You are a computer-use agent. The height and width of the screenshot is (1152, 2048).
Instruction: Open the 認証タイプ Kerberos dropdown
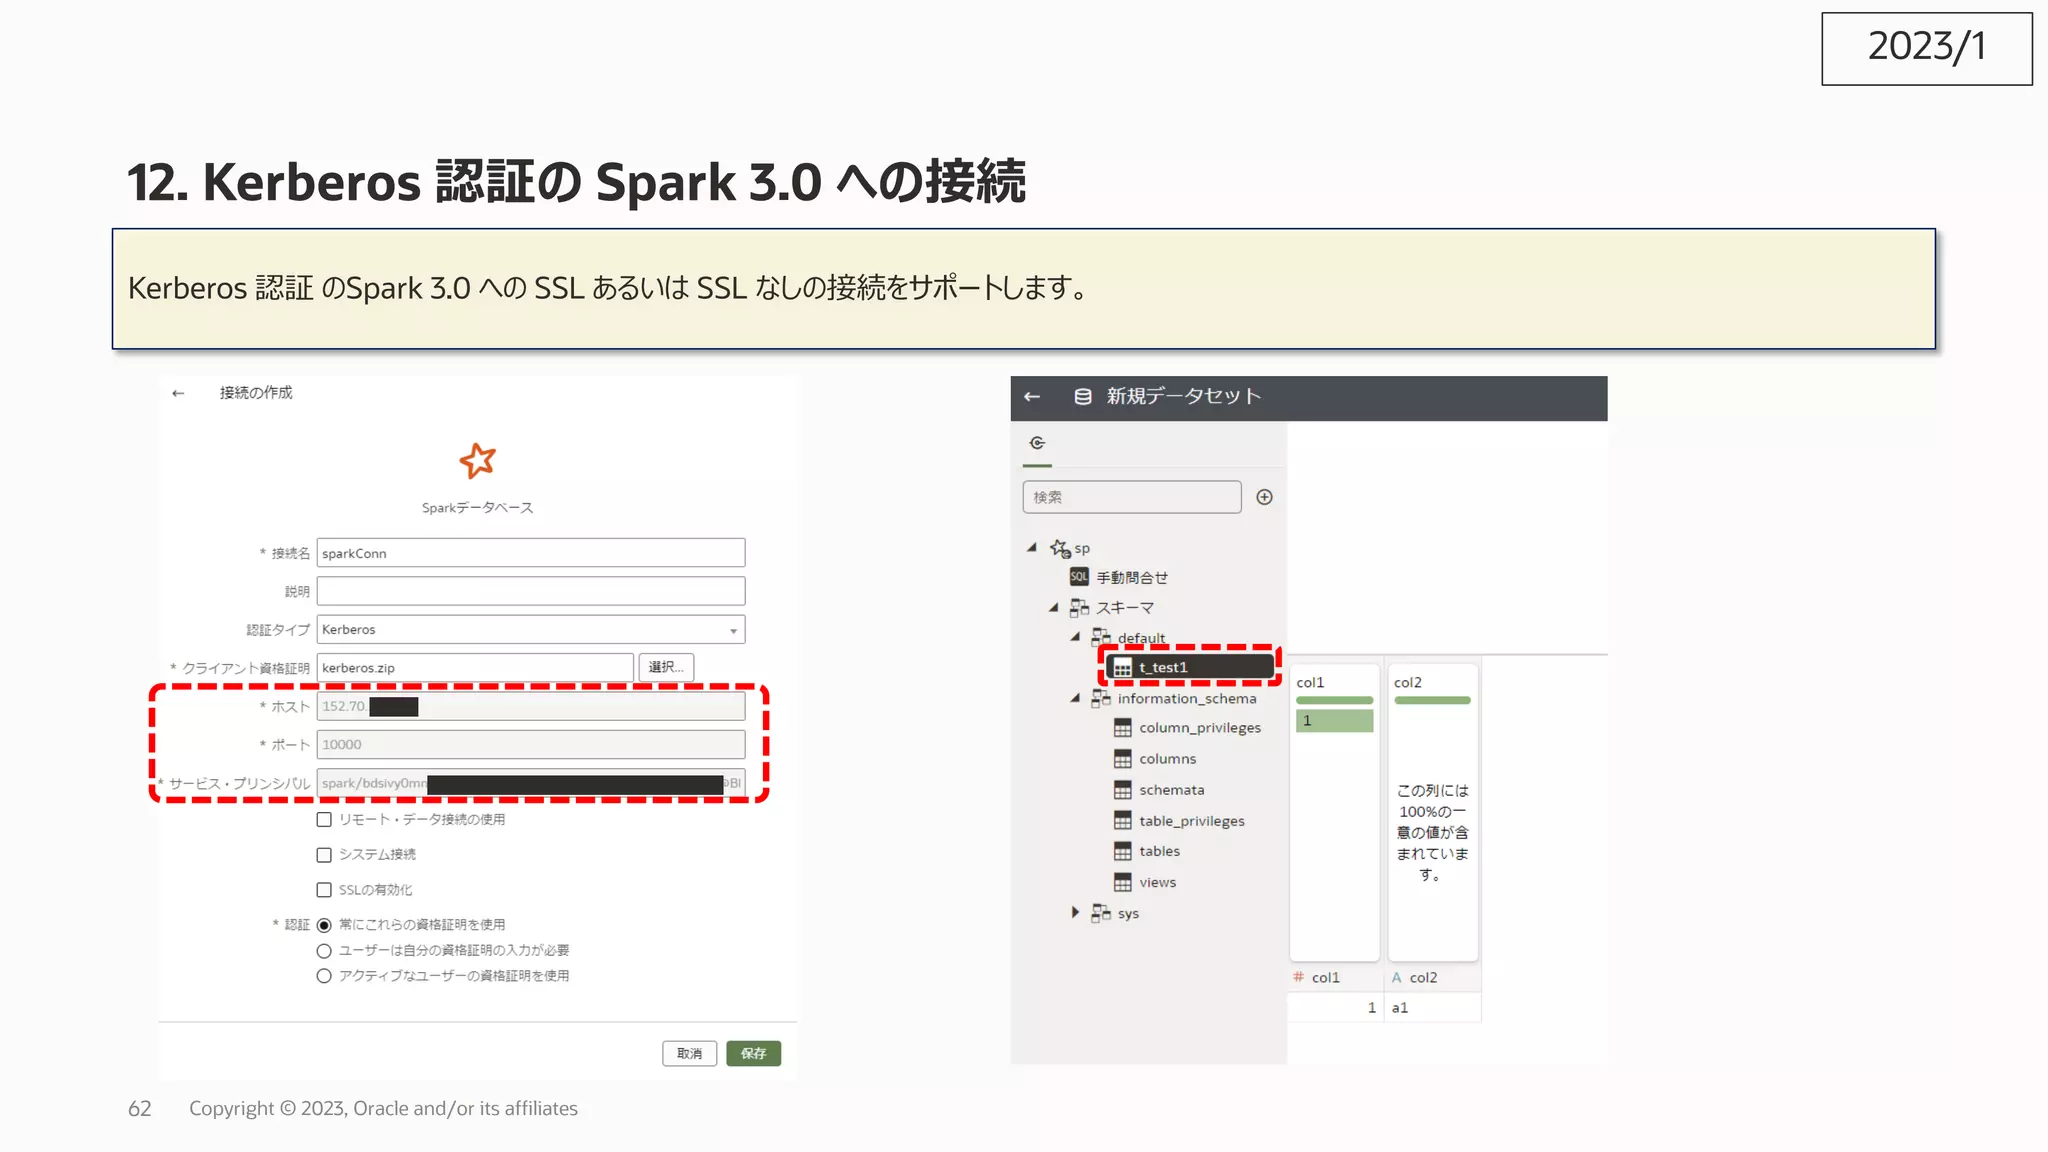(531, 630)
